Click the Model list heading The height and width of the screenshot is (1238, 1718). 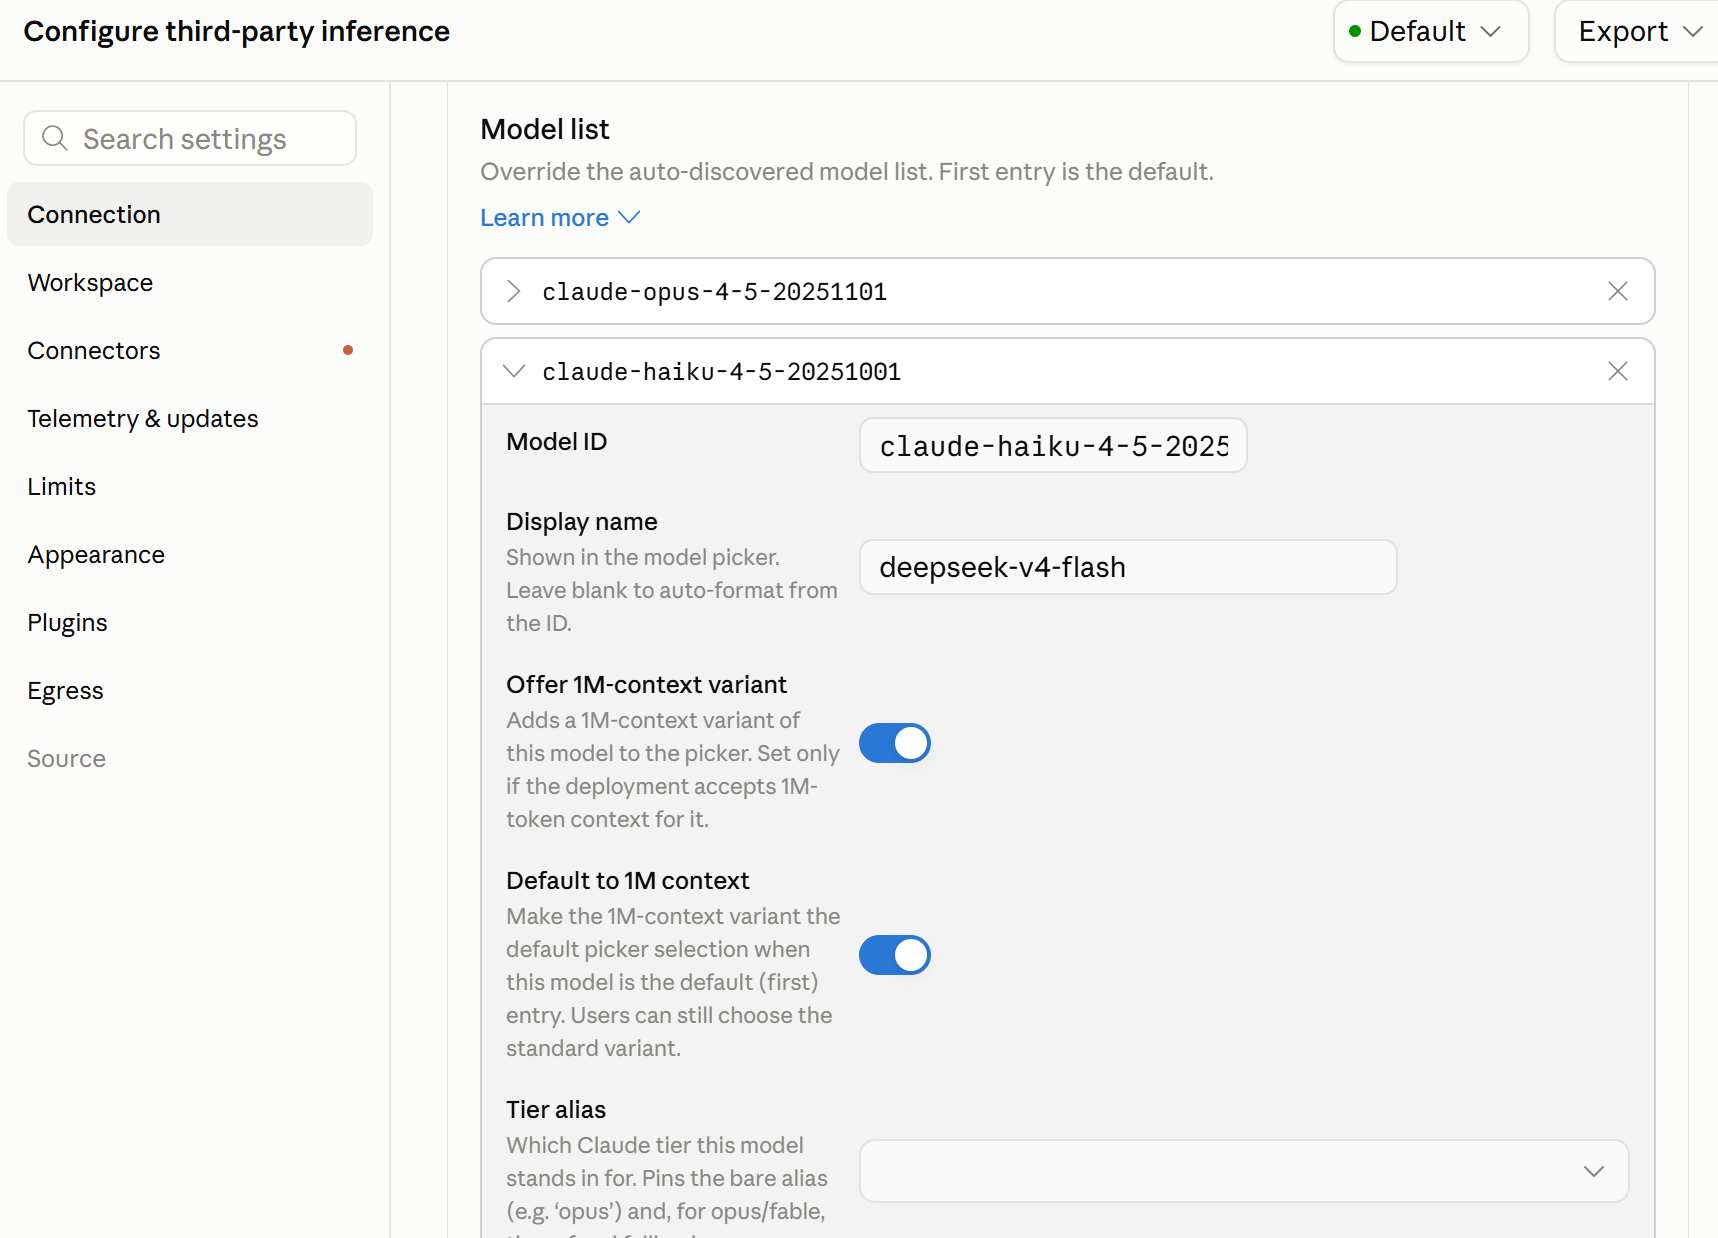click(545, 129)
